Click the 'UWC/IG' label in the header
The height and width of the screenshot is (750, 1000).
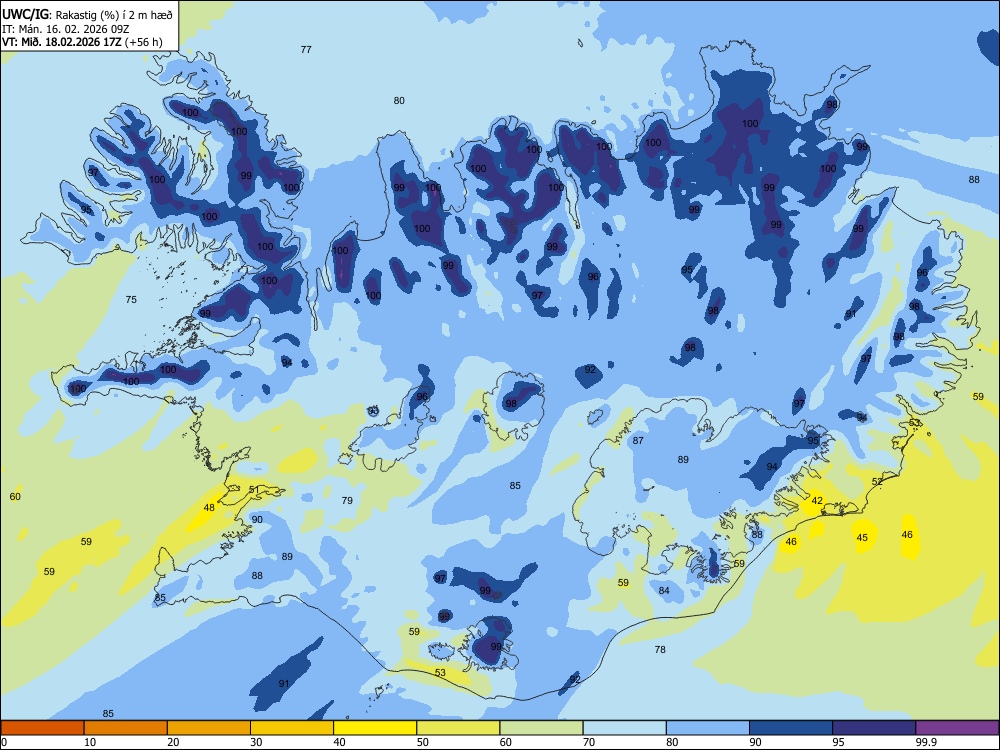(x=25, y=15)
